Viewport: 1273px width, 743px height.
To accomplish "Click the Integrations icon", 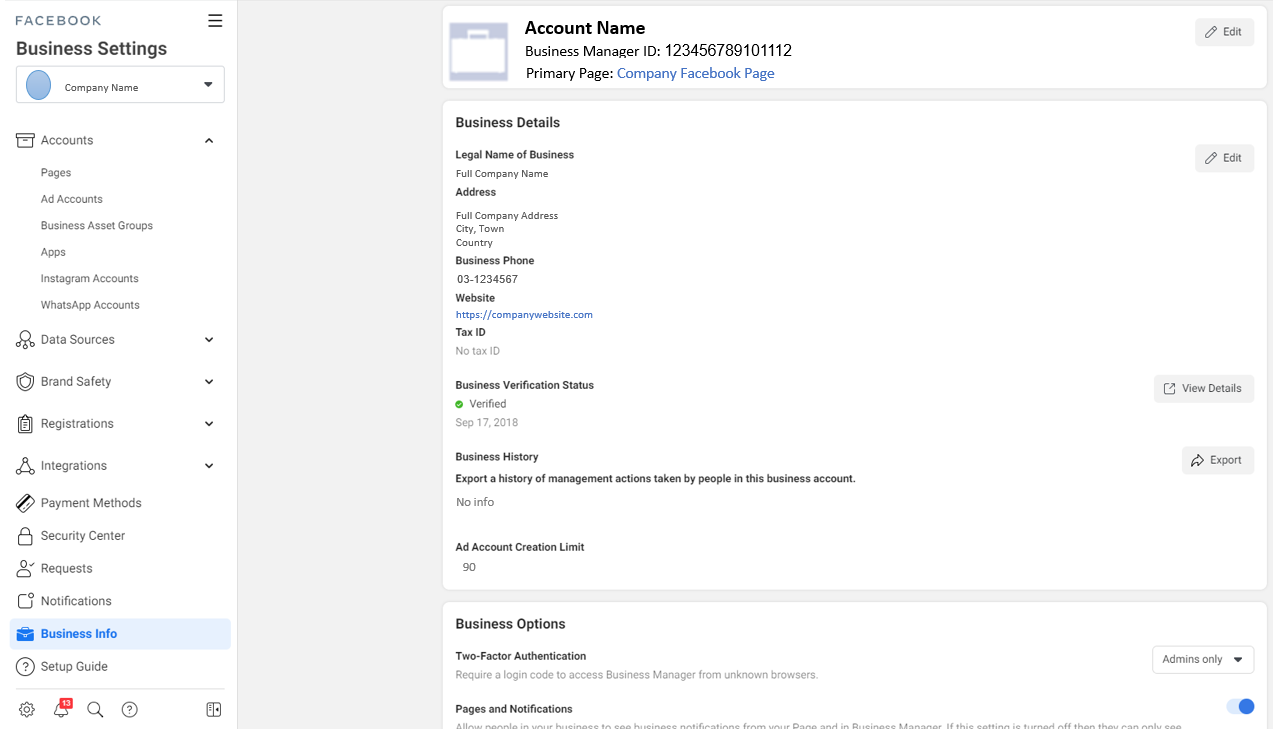I will tap(25, 466).
